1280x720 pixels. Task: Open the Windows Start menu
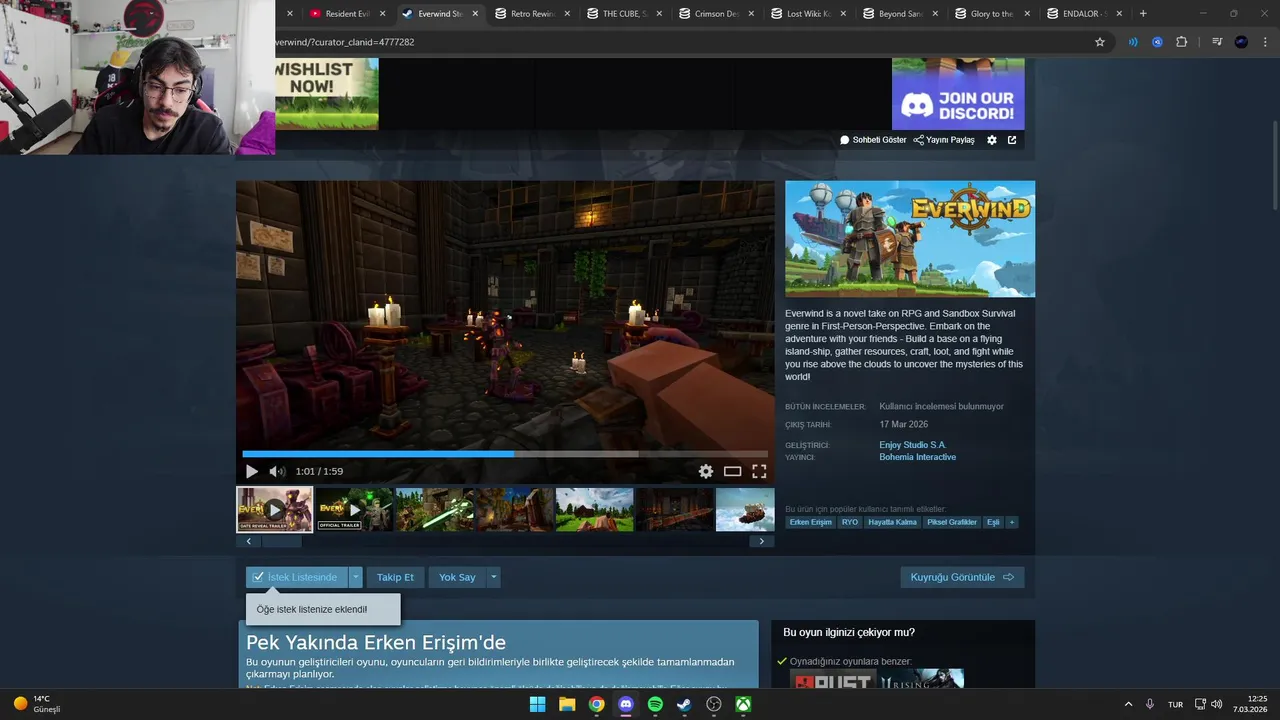[537, 704]
